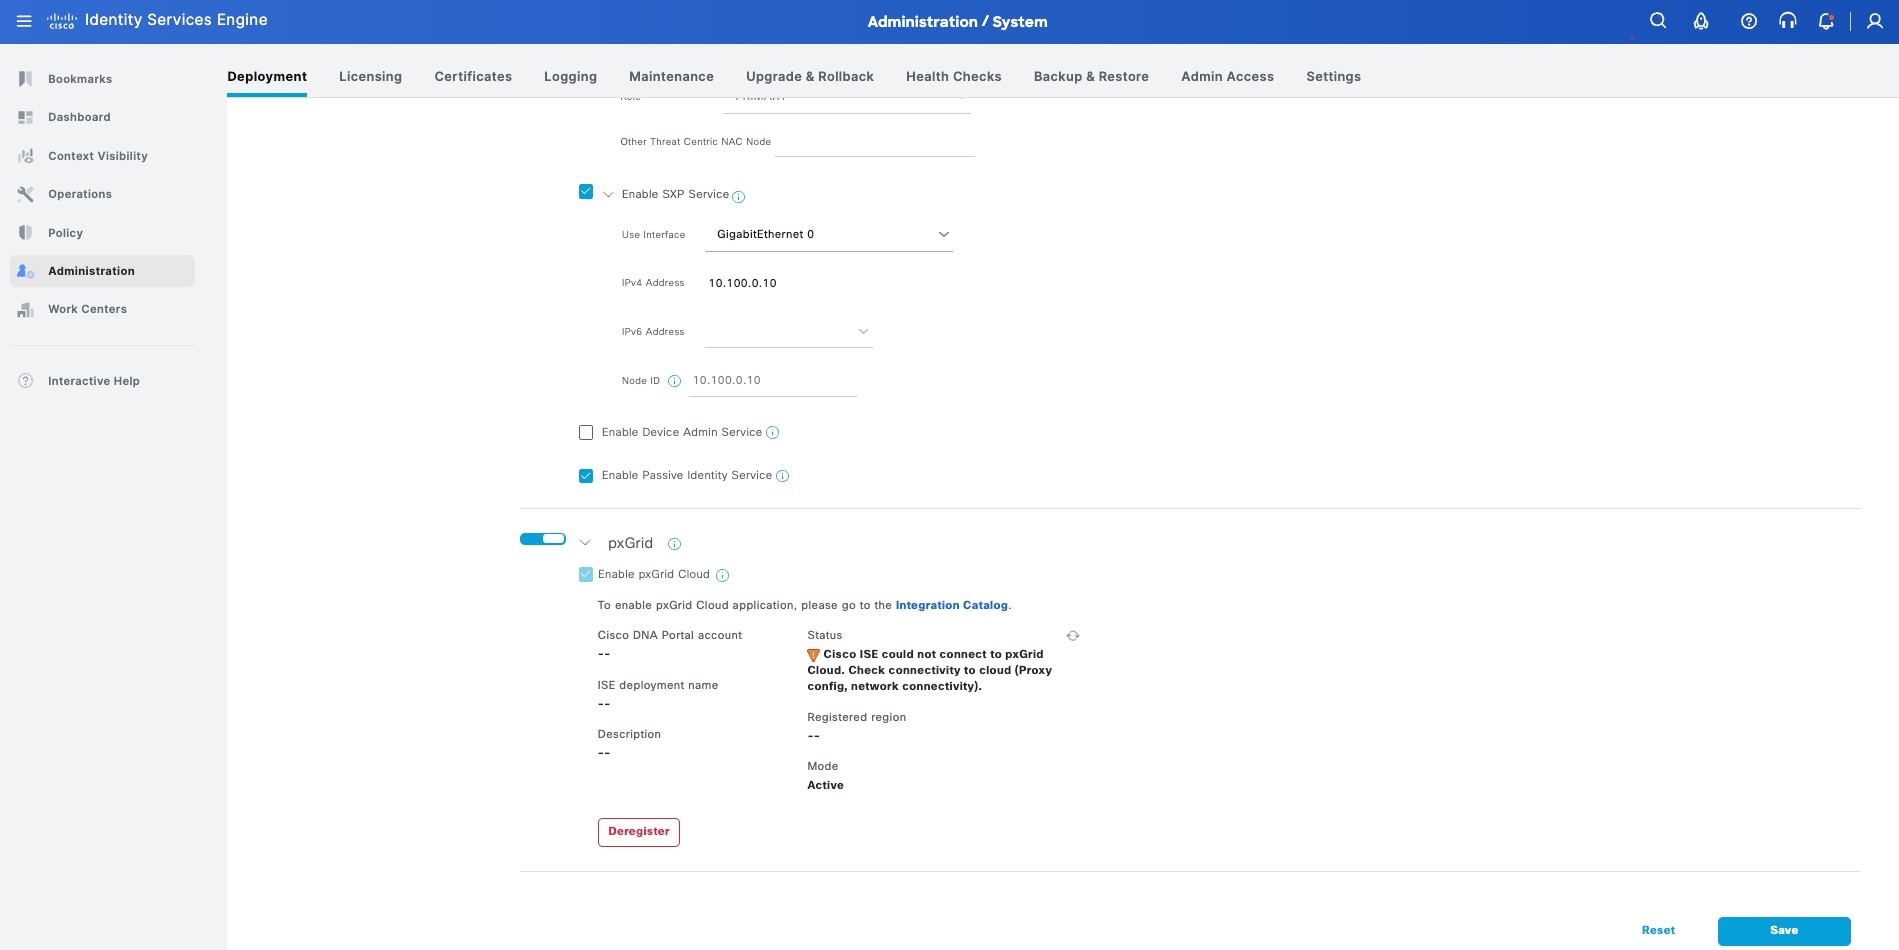Switch to the Logging tab
The height and width of the screenshot is (950, 1899).
pos(570,76)
